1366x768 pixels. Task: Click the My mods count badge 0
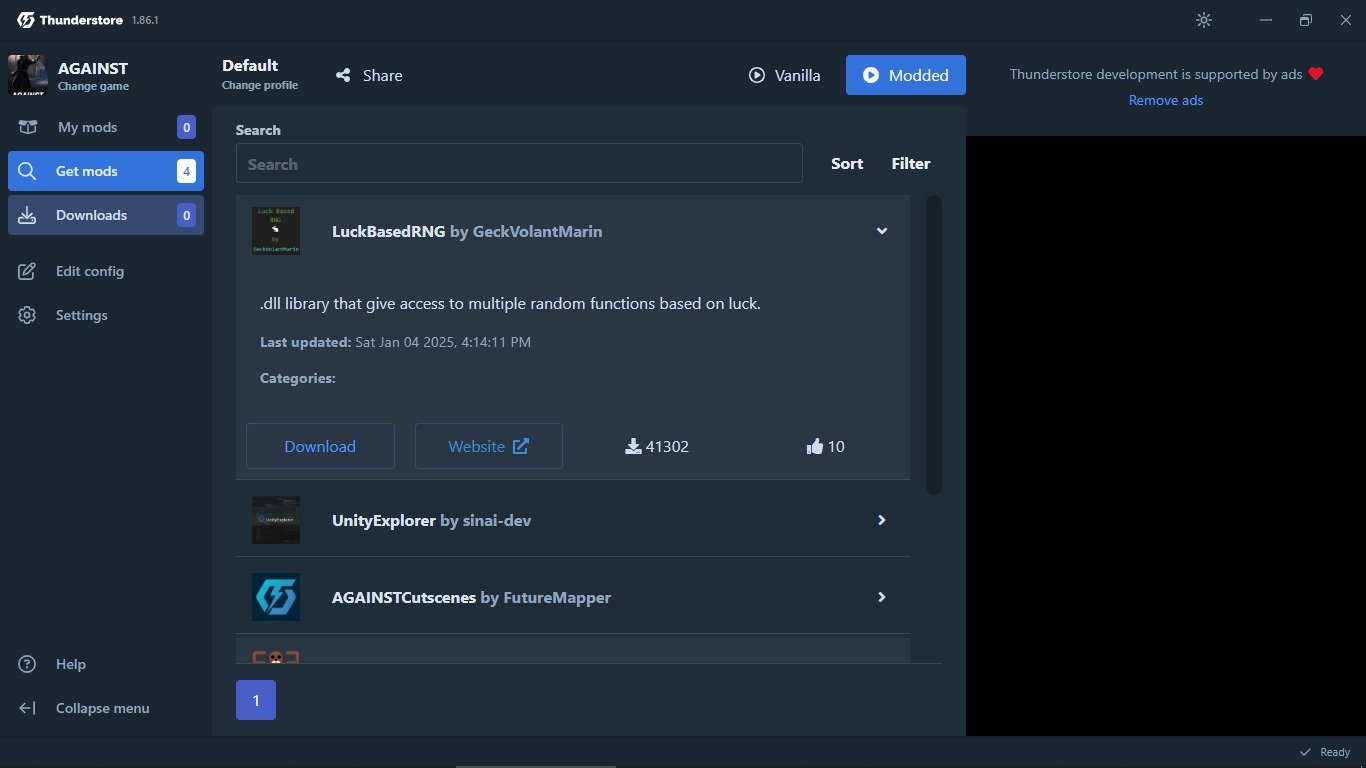186,127
